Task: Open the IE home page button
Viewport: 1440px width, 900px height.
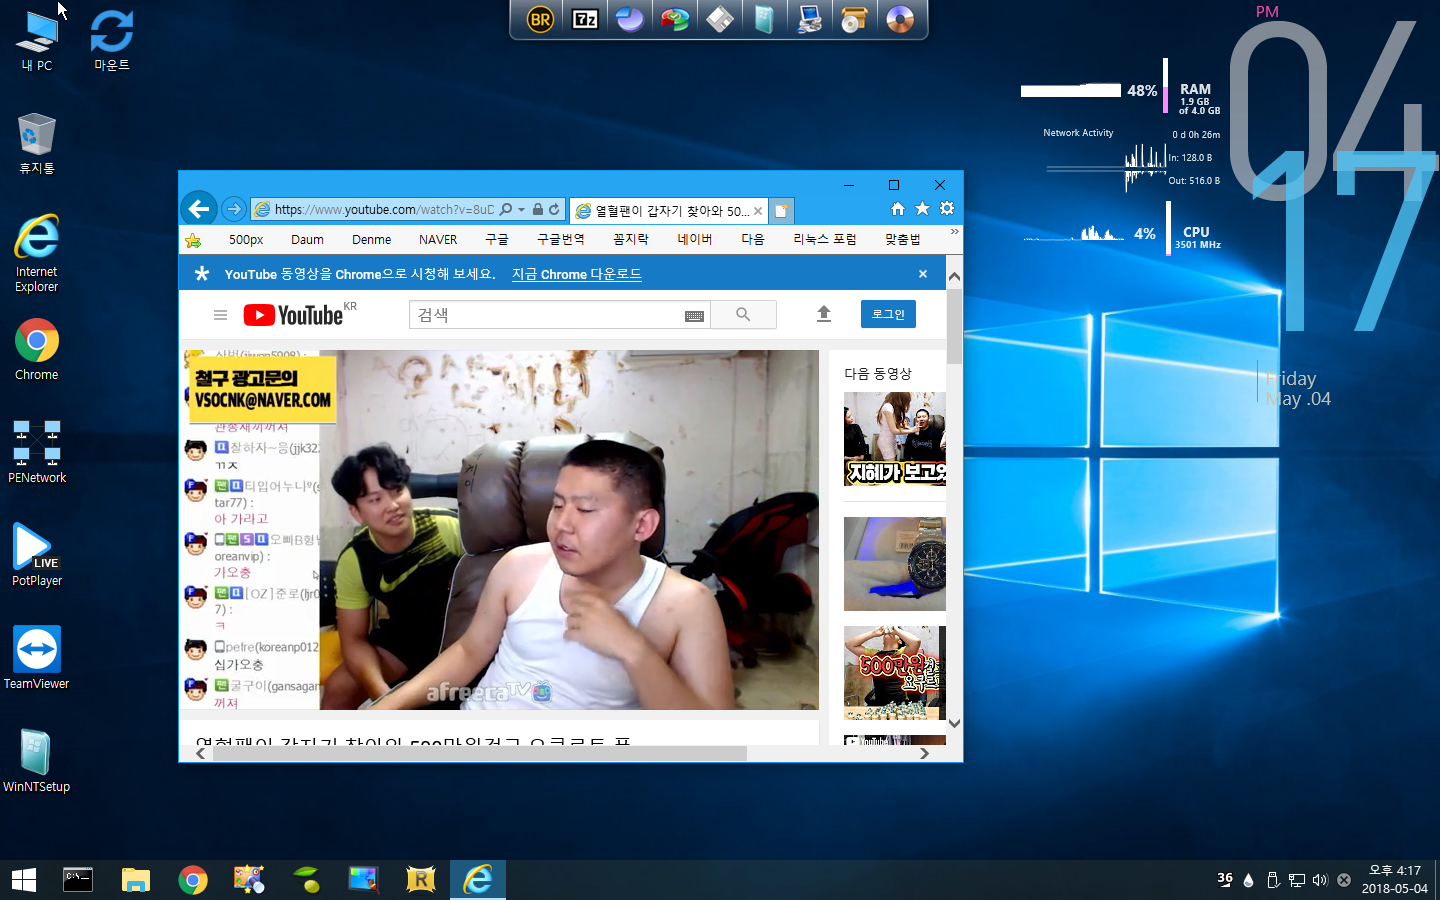Action: [897, 209]
